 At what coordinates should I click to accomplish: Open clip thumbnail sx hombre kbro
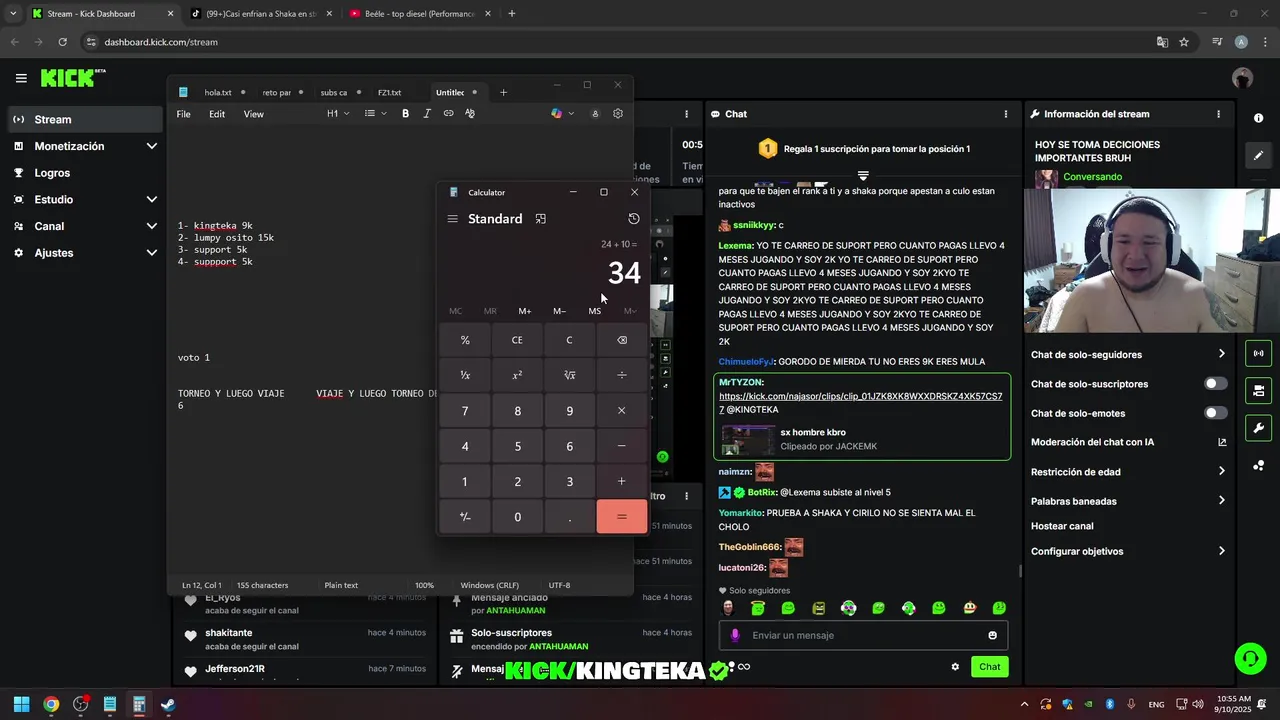[748, 440]
